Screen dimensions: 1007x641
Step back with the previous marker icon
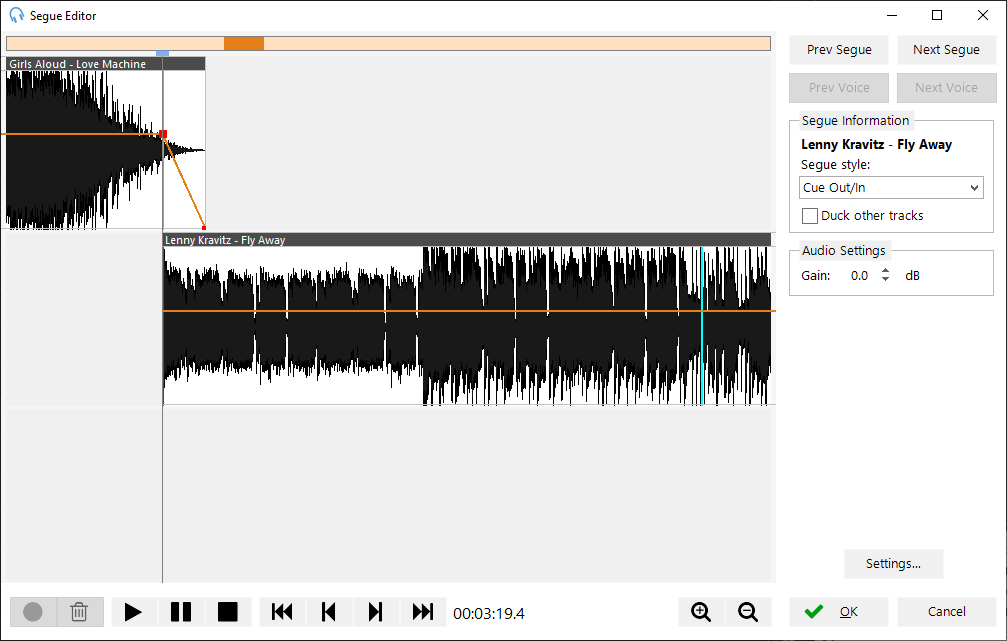click(x=329, y=612)
